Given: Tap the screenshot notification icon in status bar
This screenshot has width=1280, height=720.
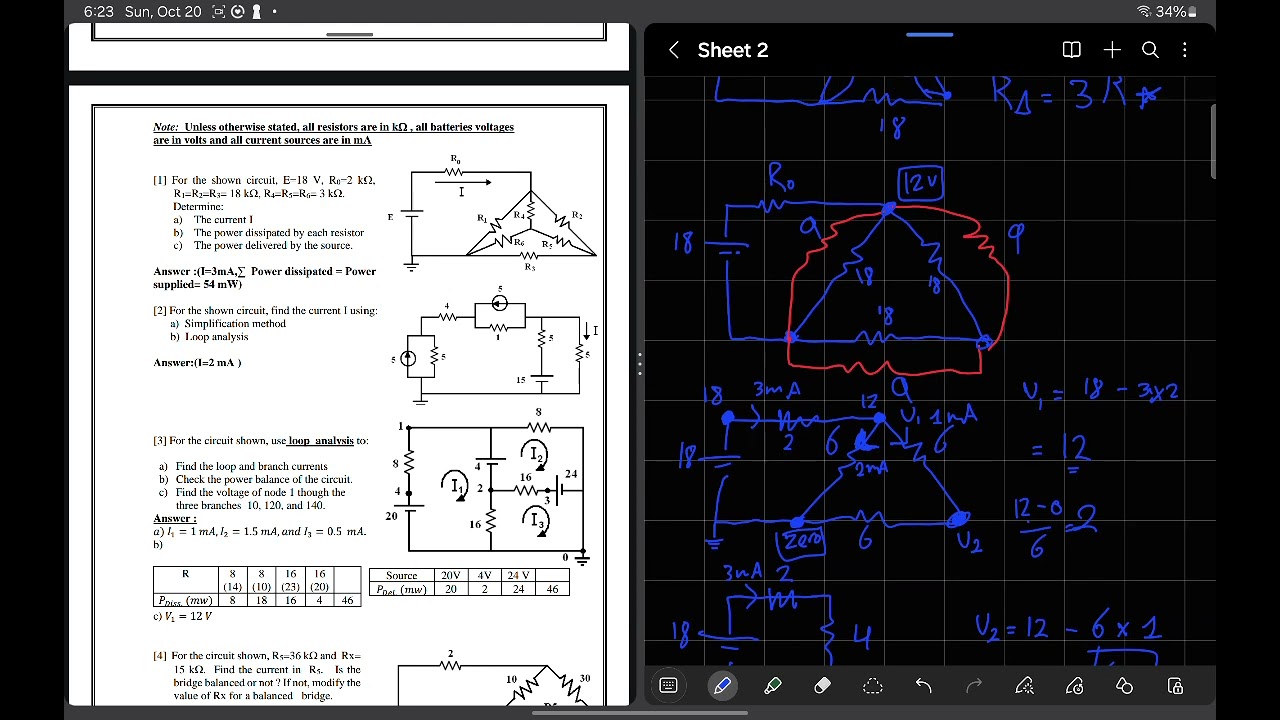Looking at the screenshot, I should (219, 12).
